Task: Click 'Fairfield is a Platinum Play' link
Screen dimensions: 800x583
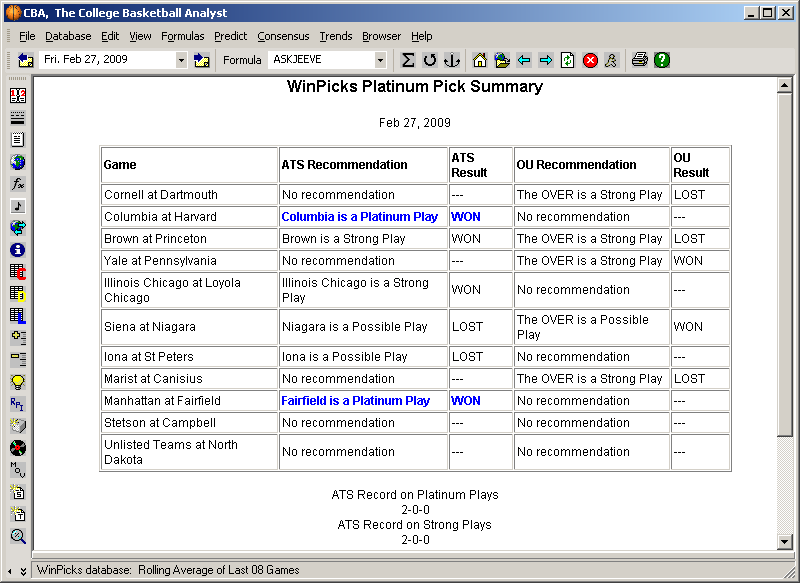Action: (x=356, y=401)
